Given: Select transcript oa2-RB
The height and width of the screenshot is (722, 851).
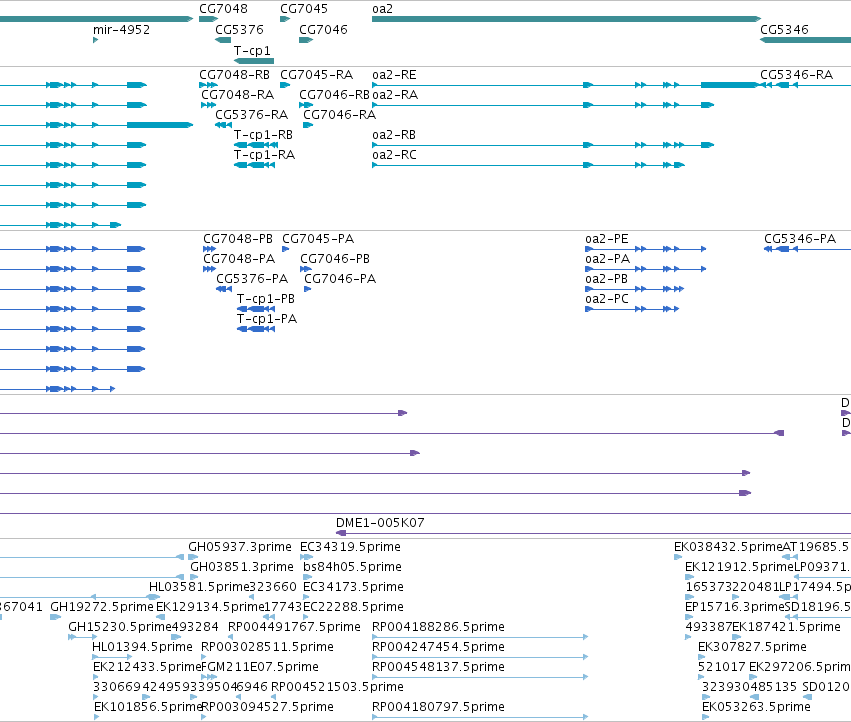Looking at the screenshot, I should tap(394, 135).
